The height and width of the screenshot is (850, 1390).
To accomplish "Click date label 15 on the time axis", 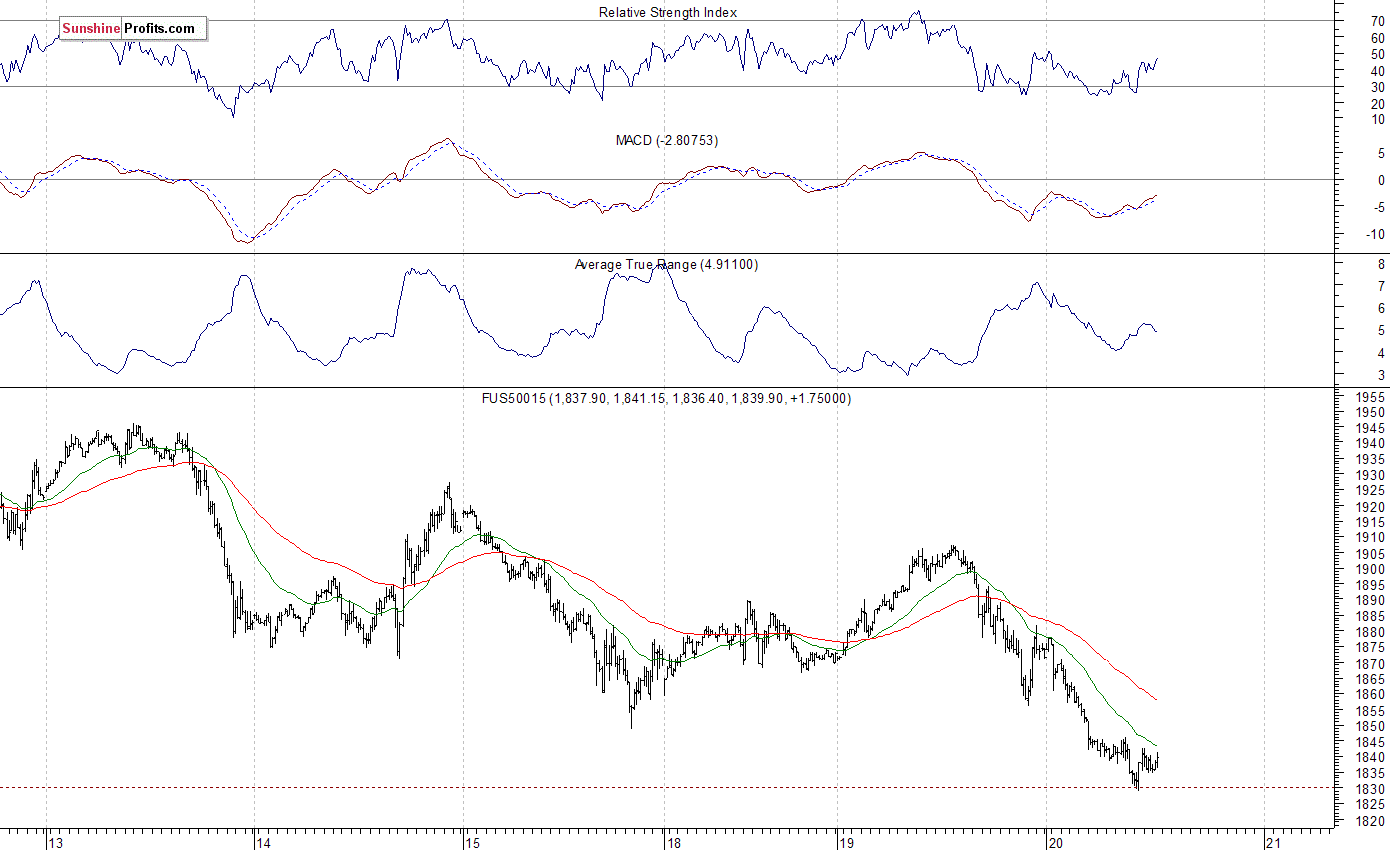I will click(473, 843).
